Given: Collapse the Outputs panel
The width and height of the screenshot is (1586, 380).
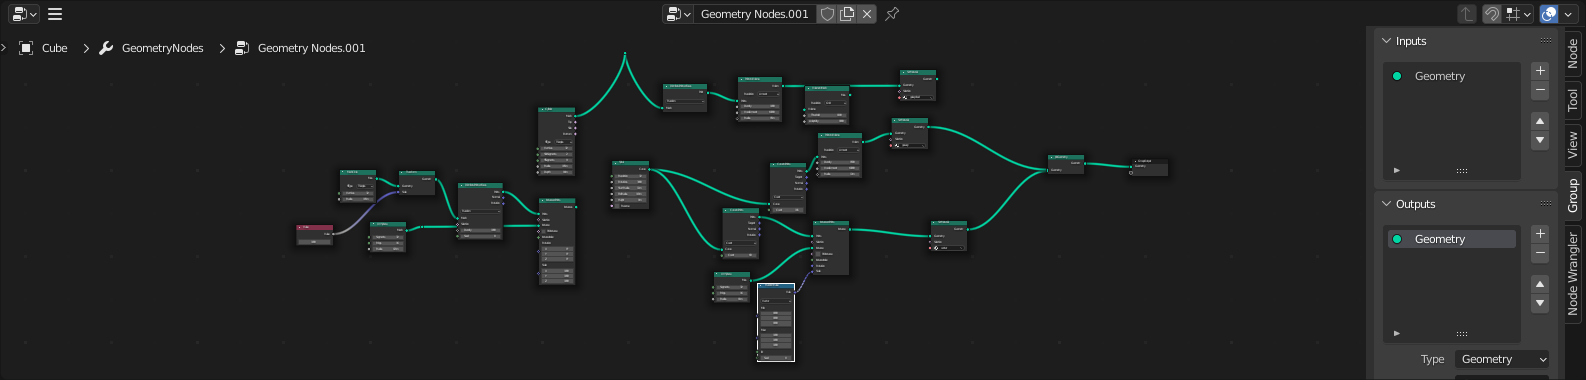Looking at the screenshot, I should pyautogui.click(x=1387, y=204).
